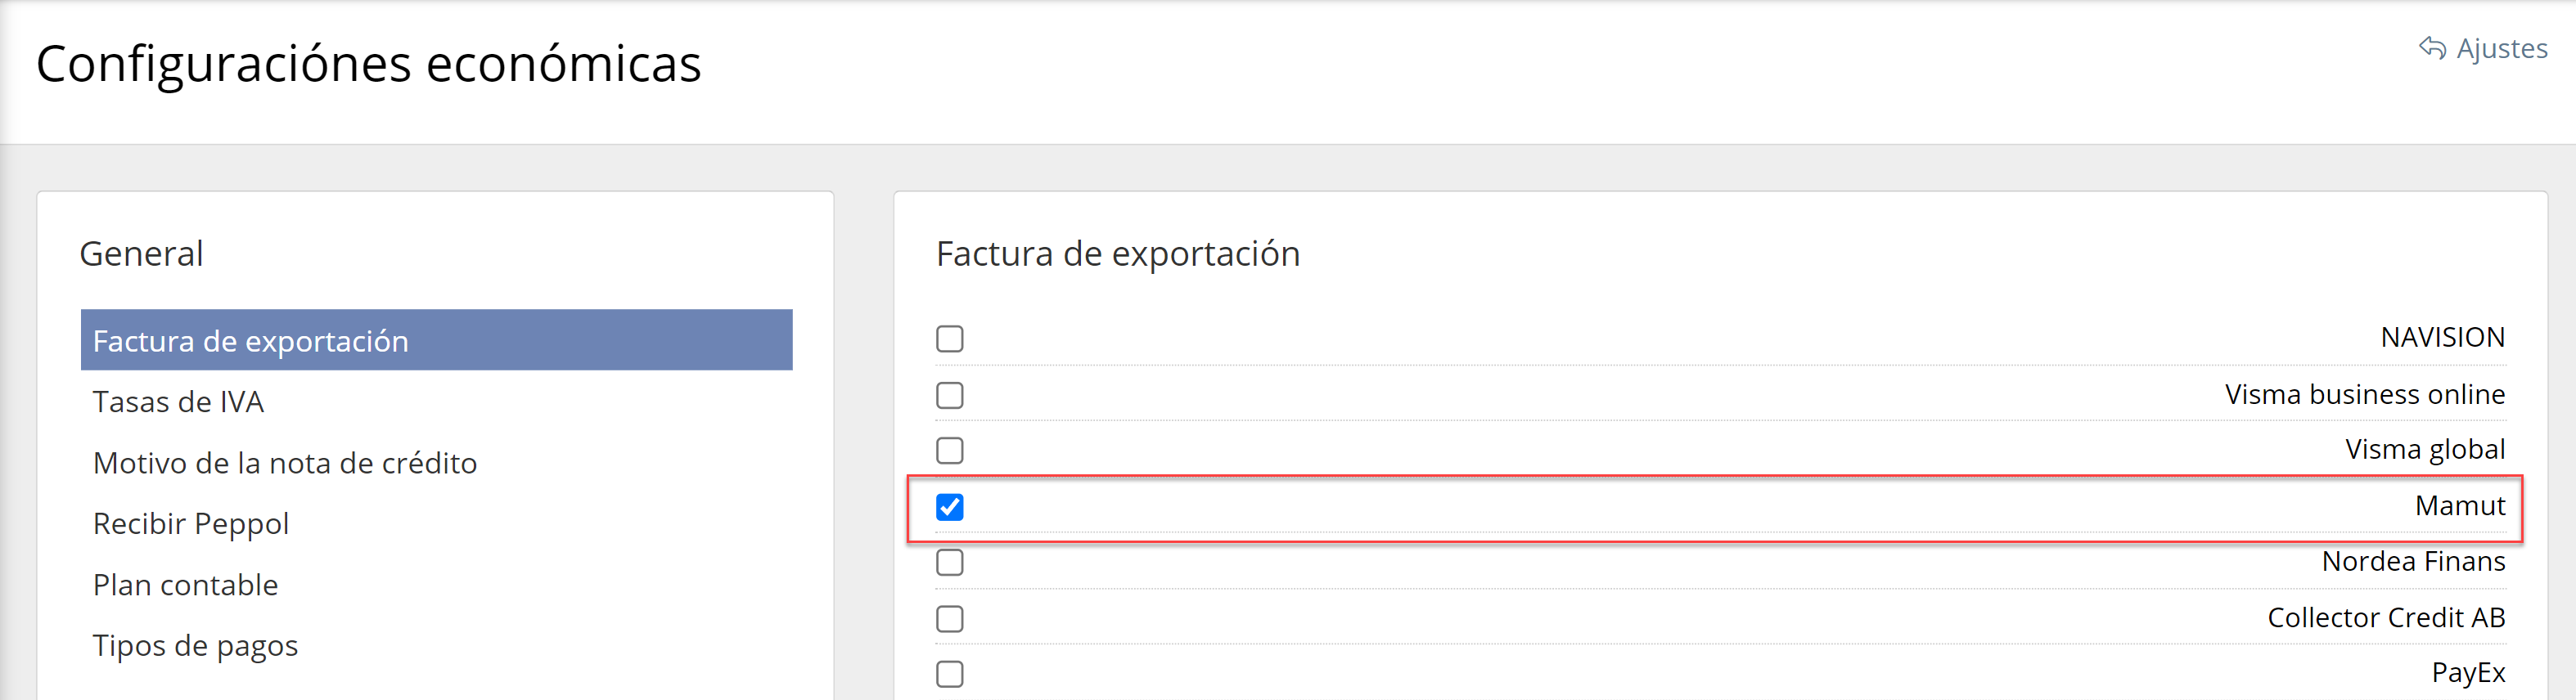This screenshot has width=2576, height=700.
Task: Enable the NAVISION checkbox
Action: click(x=949, y=339)
